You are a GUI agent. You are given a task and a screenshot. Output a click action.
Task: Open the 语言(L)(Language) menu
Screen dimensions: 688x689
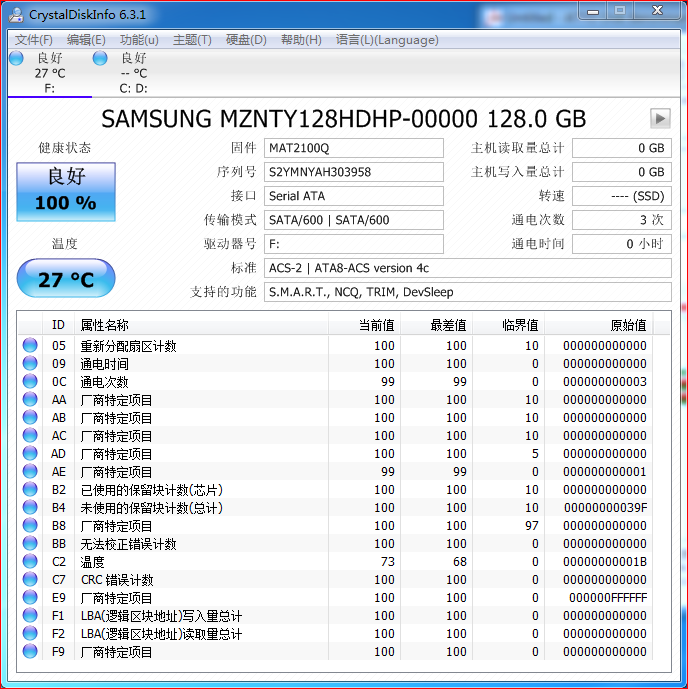pos(387,40)
